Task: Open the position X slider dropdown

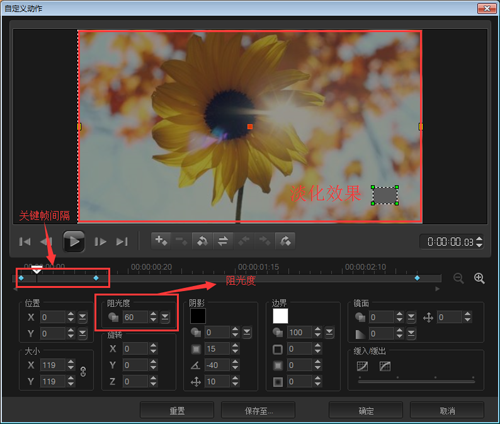Action: (82, 317)
